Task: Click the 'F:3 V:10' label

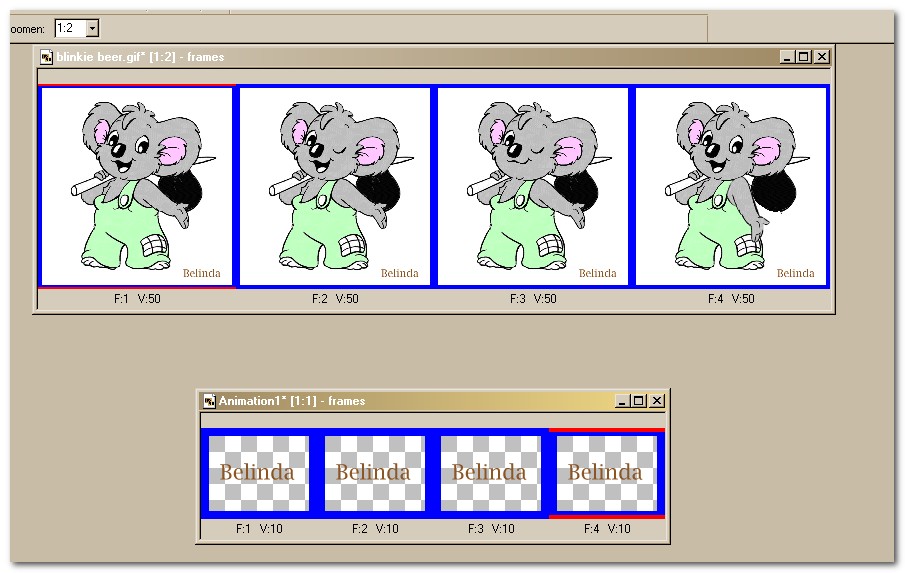Action: [x=491, y=529]
